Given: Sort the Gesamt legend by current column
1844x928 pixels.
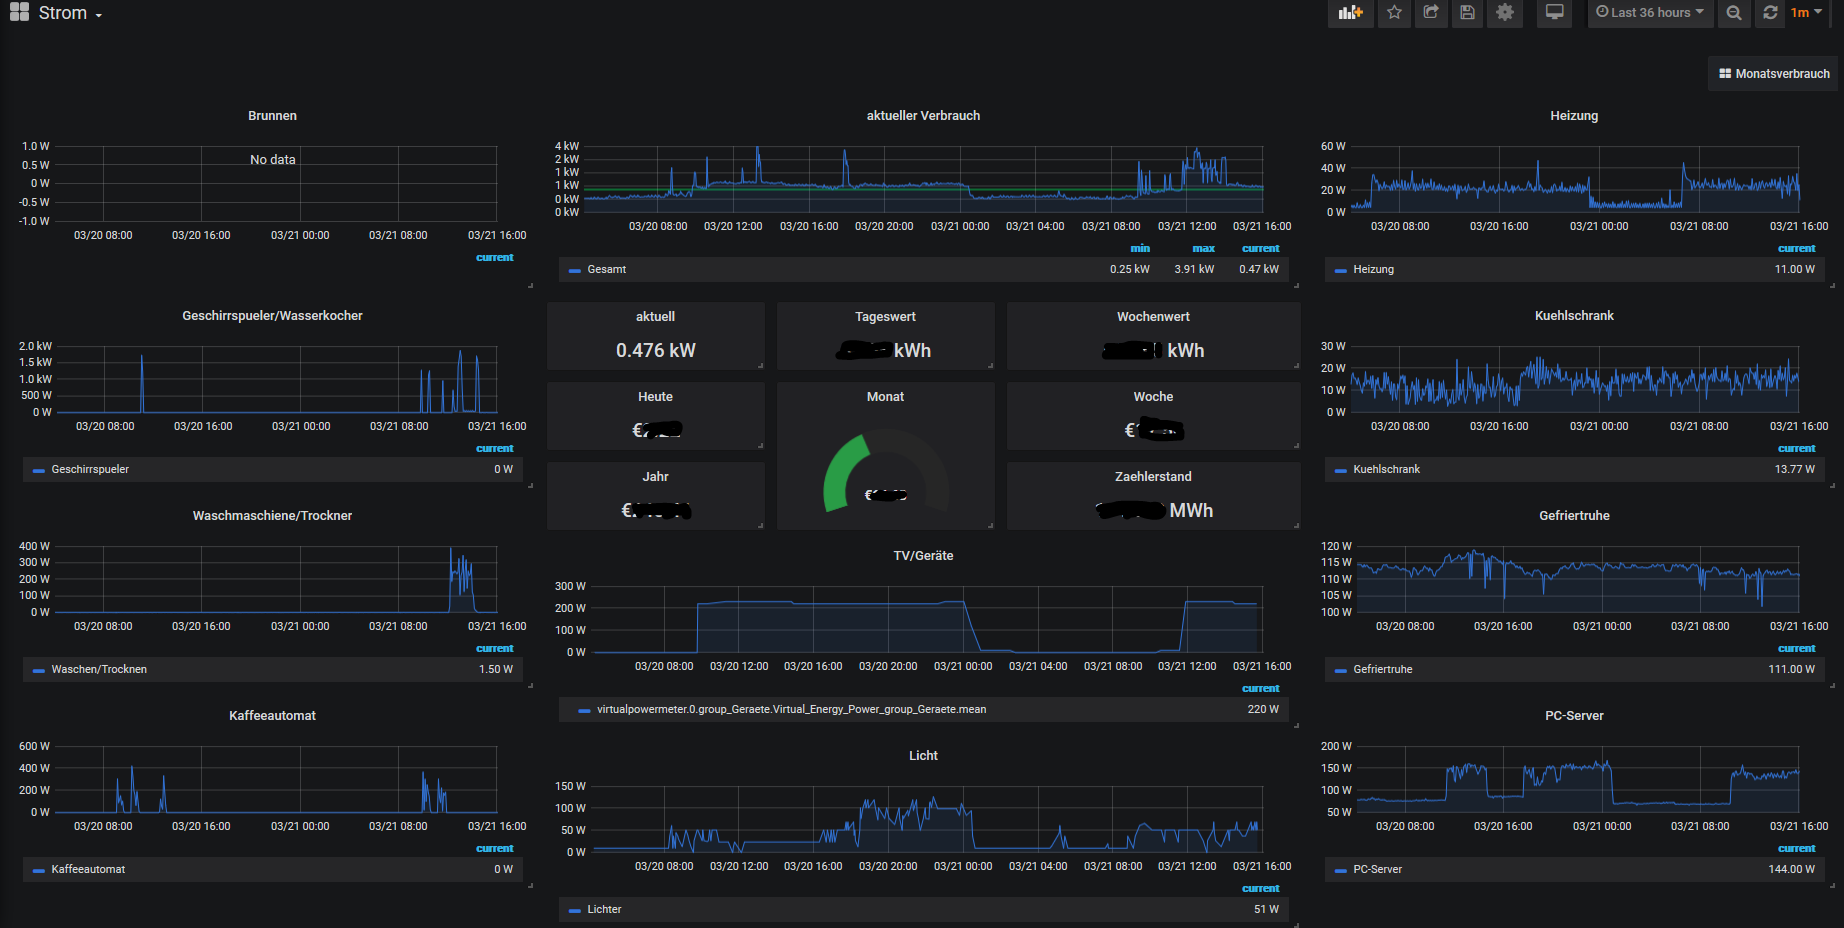Looking at the screenshot, I should [x=1261, y=248].
